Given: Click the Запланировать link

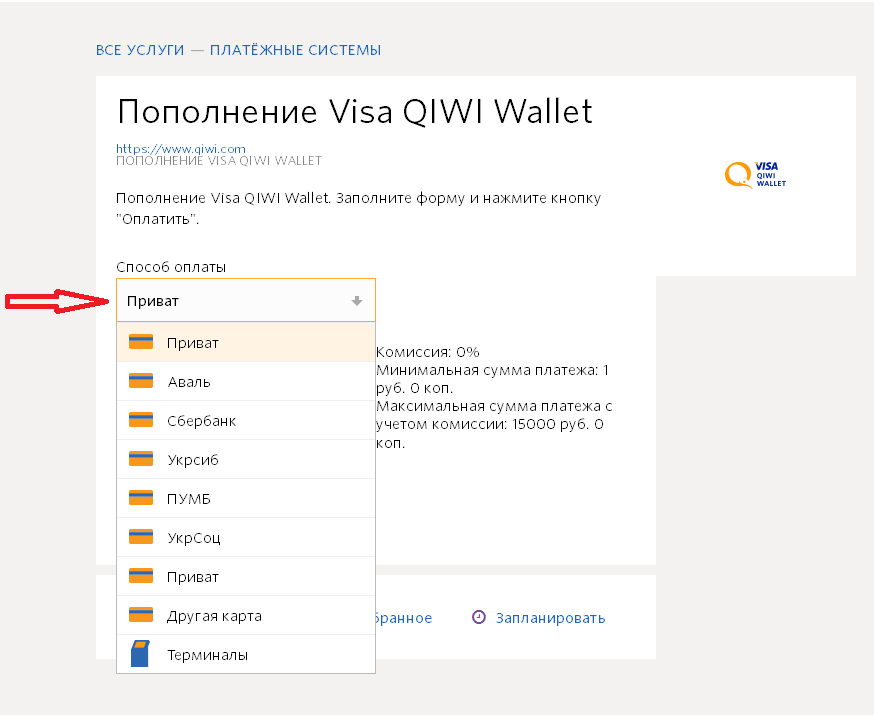Looking at the screenshot, I should tap(550, 618).
